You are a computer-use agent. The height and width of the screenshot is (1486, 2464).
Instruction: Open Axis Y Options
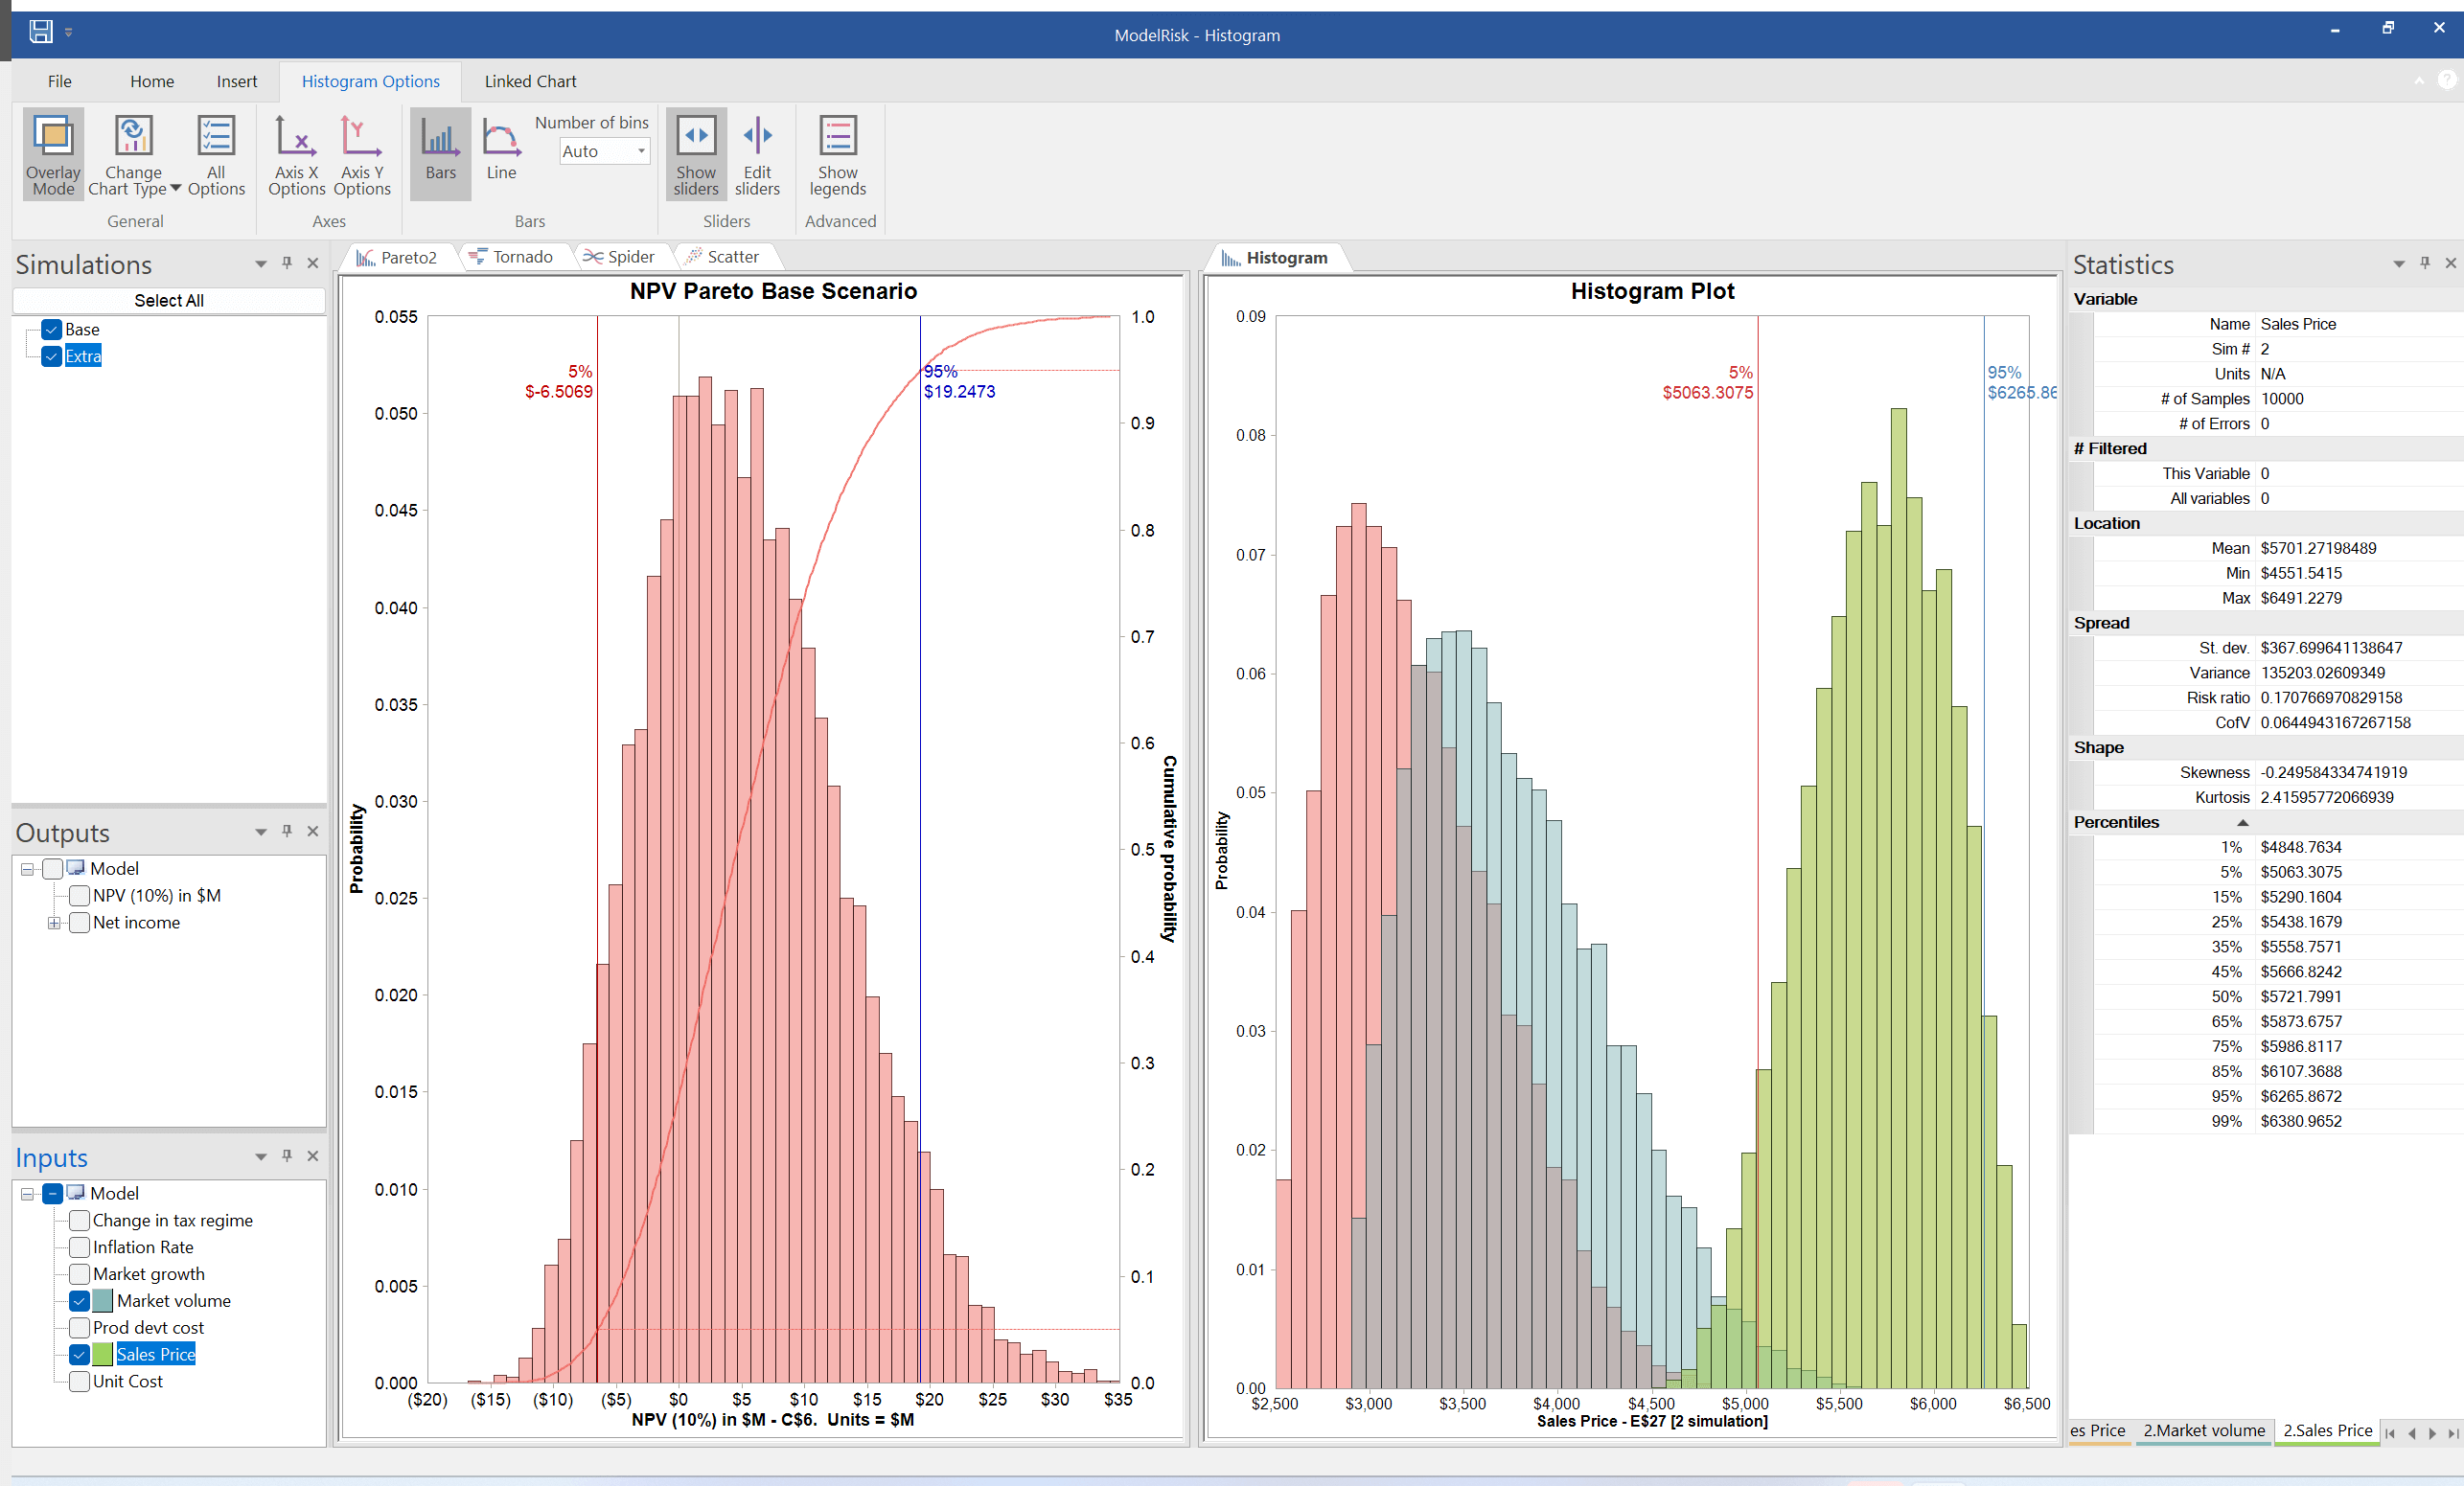click(x=361, y=153)
